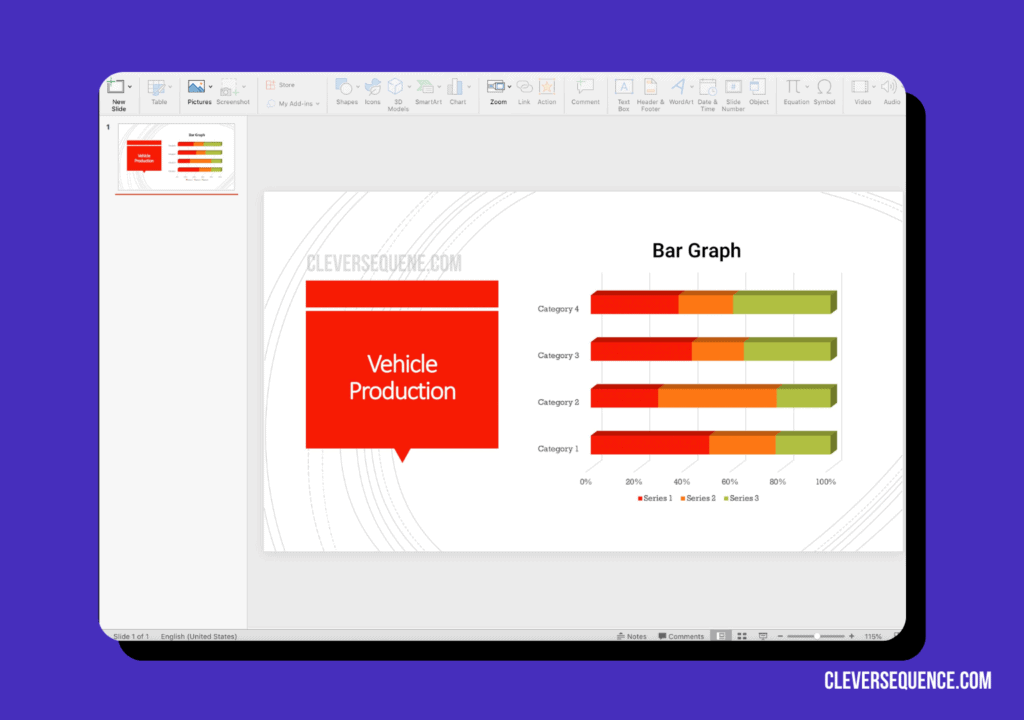Insert a new Chart
1024x720 pixels.
pyautogui.click(x=457, y=92)
